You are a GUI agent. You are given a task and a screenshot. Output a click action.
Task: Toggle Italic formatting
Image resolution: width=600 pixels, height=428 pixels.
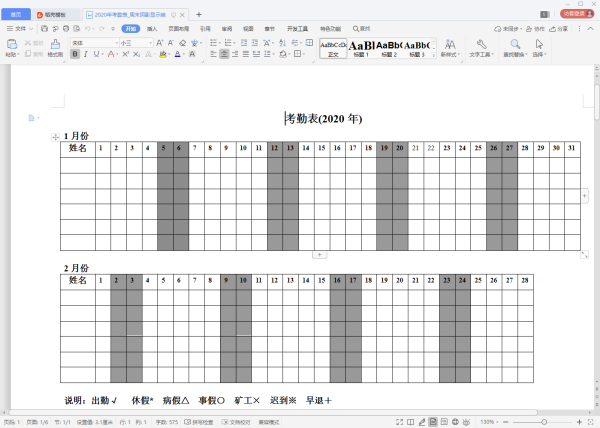pos(86,54)
